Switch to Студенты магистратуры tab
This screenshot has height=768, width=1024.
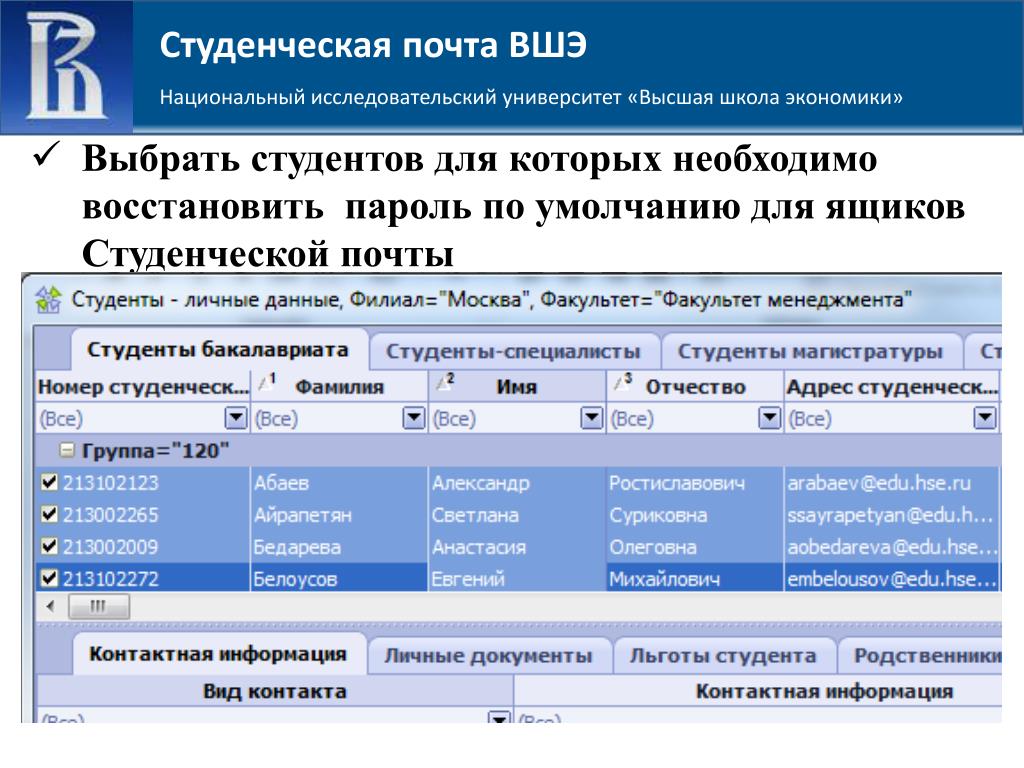[x=810, y=351]
